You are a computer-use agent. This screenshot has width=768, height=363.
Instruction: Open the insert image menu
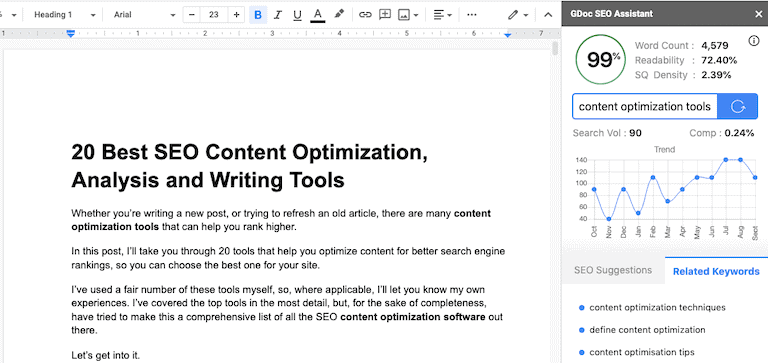408,15
